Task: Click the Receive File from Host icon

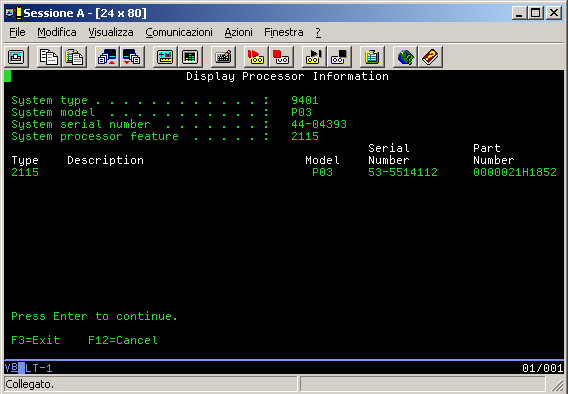Action: (x=132, y=57)
